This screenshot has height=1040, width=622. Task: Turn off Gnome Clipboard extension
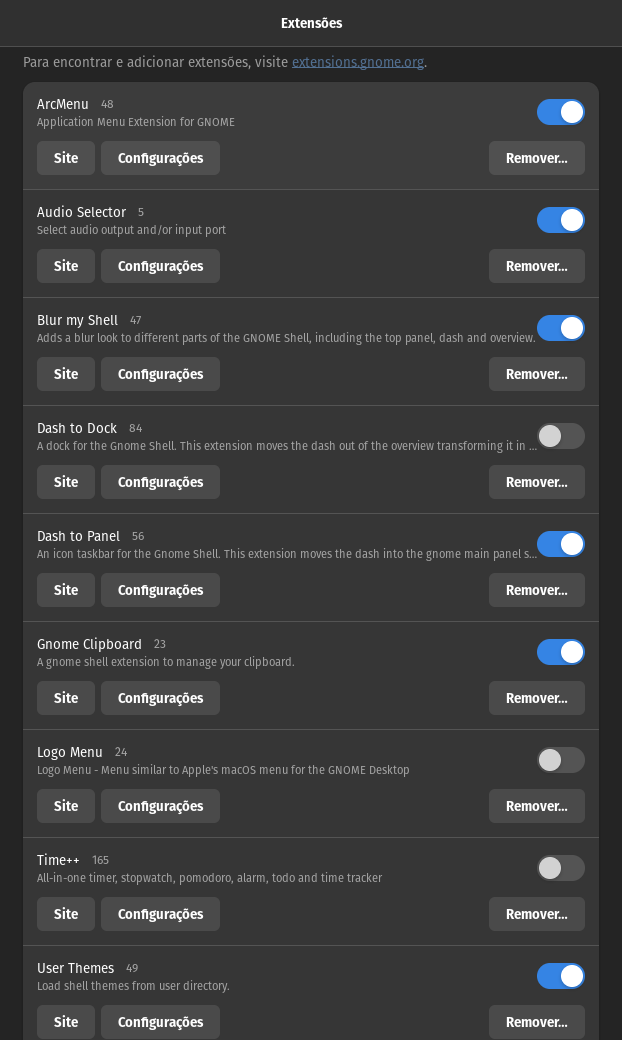tap(560, 652)
